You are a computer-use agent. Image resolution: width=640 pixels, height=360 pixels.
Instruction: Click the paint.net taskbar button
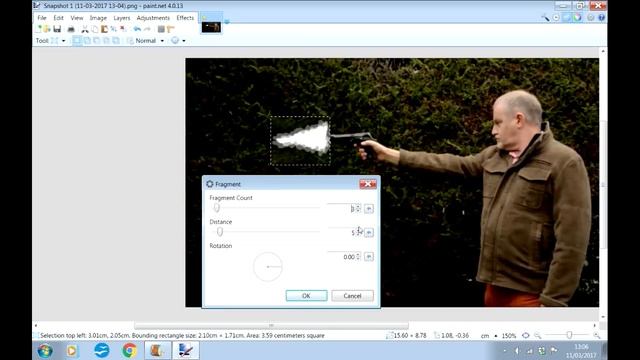point(186,351)
